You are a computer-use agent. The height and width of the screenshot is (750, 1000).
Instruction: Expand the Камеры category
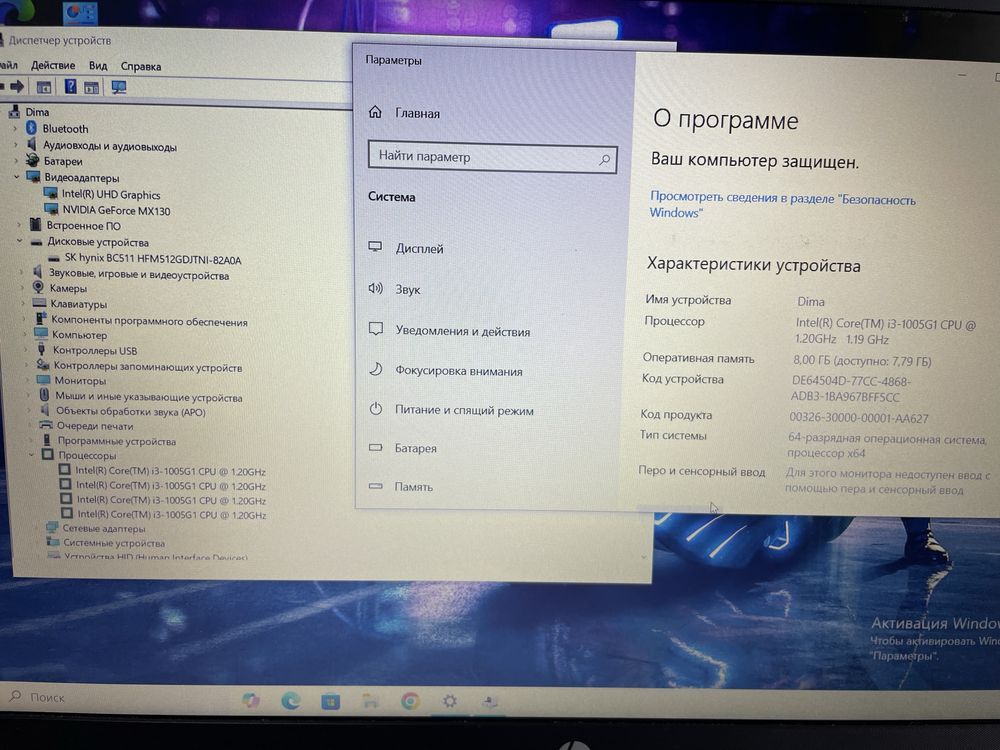22,288
